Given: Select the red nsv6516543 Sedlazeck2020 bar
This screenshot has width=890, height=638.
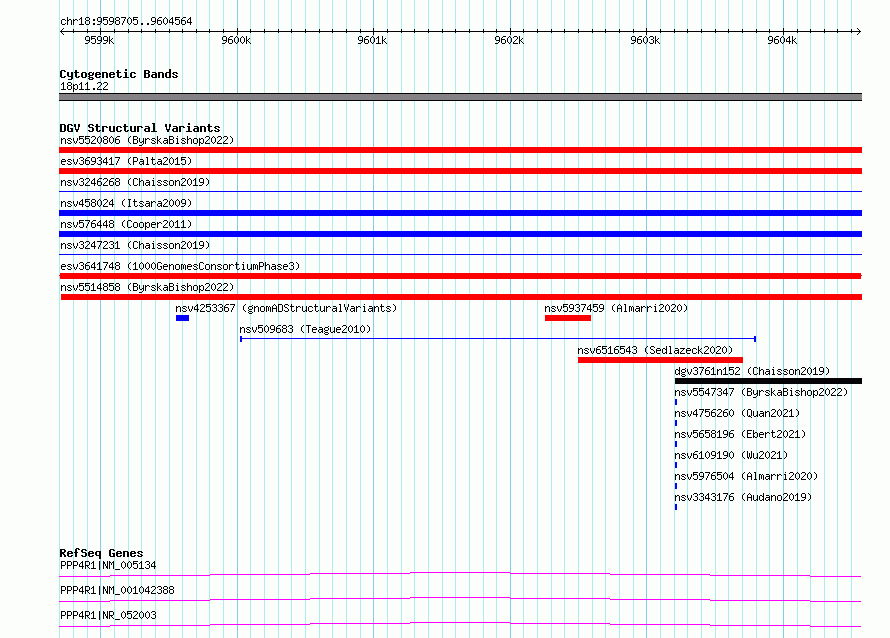Looking at the screenshot, I should point(660,360).
